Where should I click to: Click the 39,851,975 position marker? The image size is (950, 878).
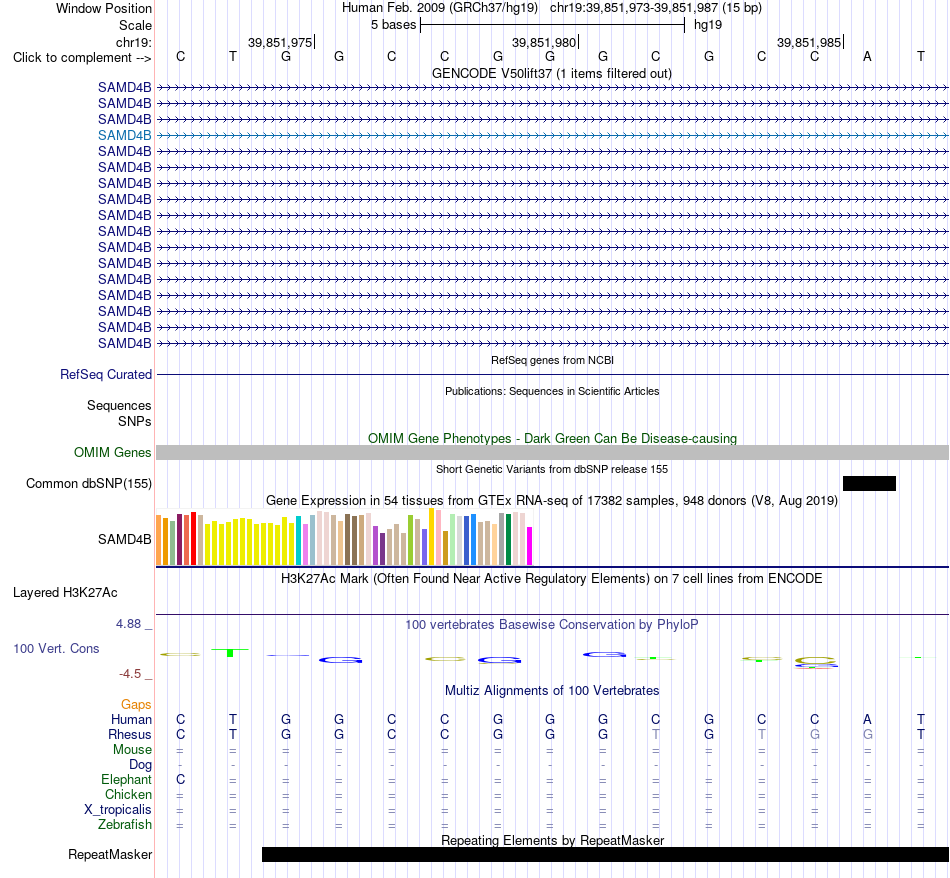280,42
